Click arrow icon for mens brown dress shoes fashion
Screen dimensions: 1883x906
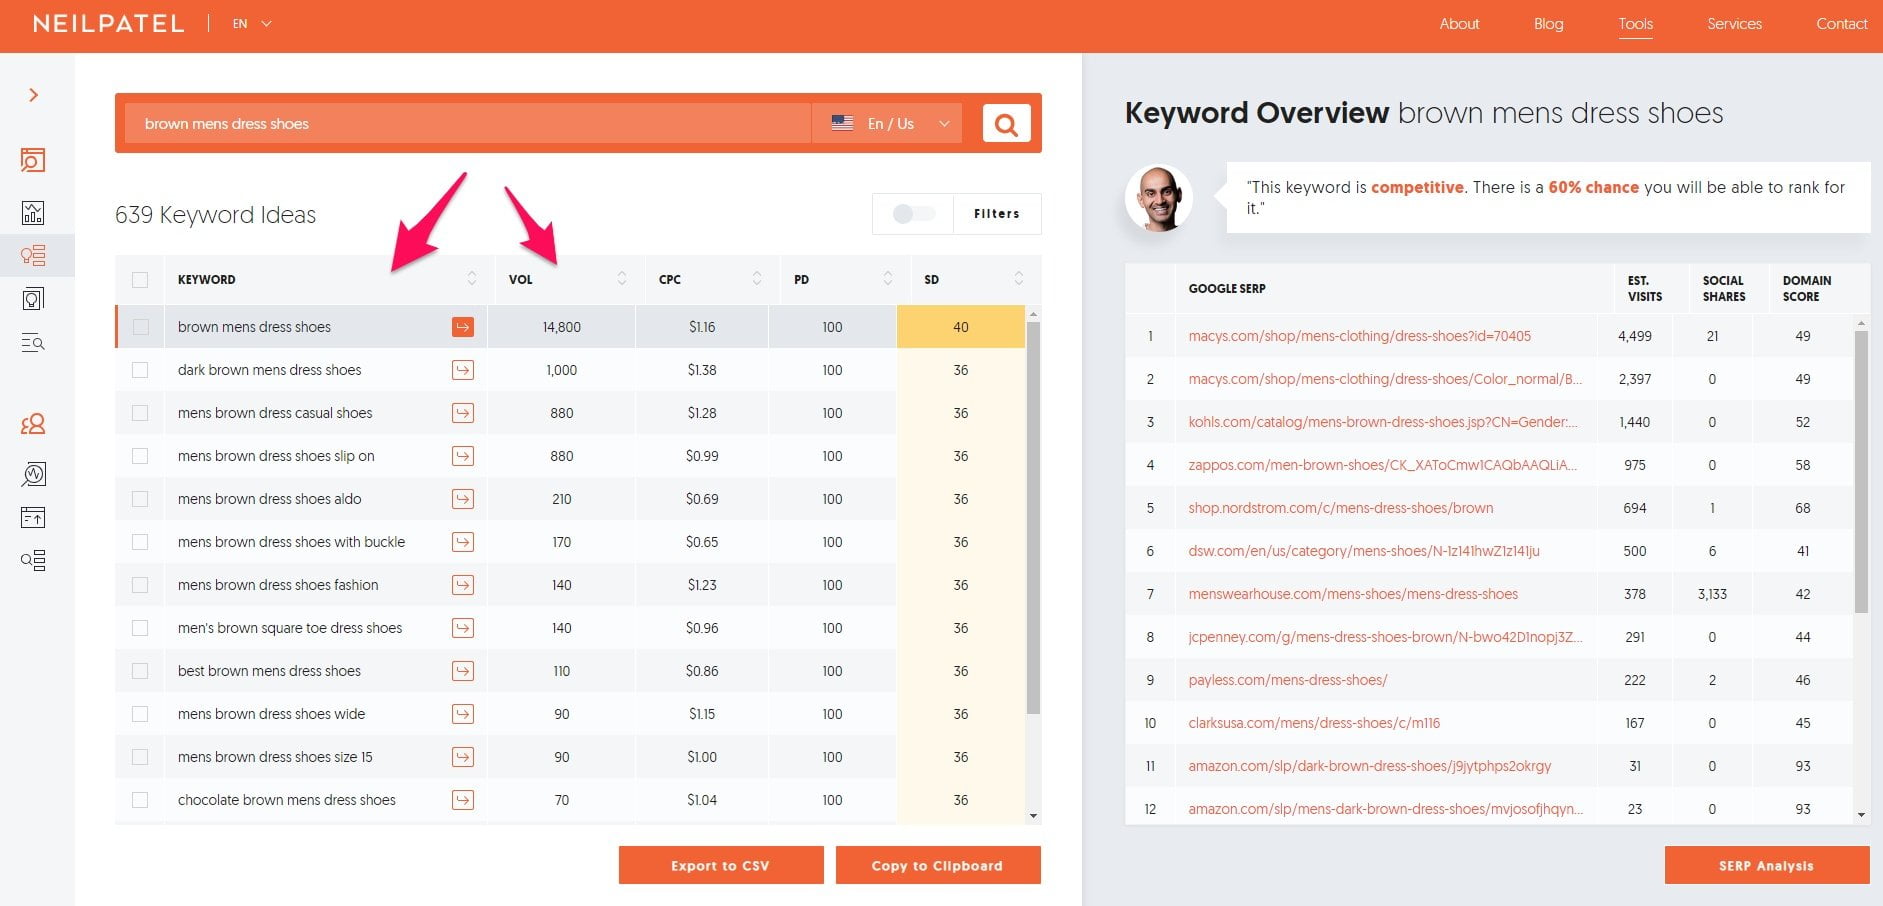[x=463, y=585]
